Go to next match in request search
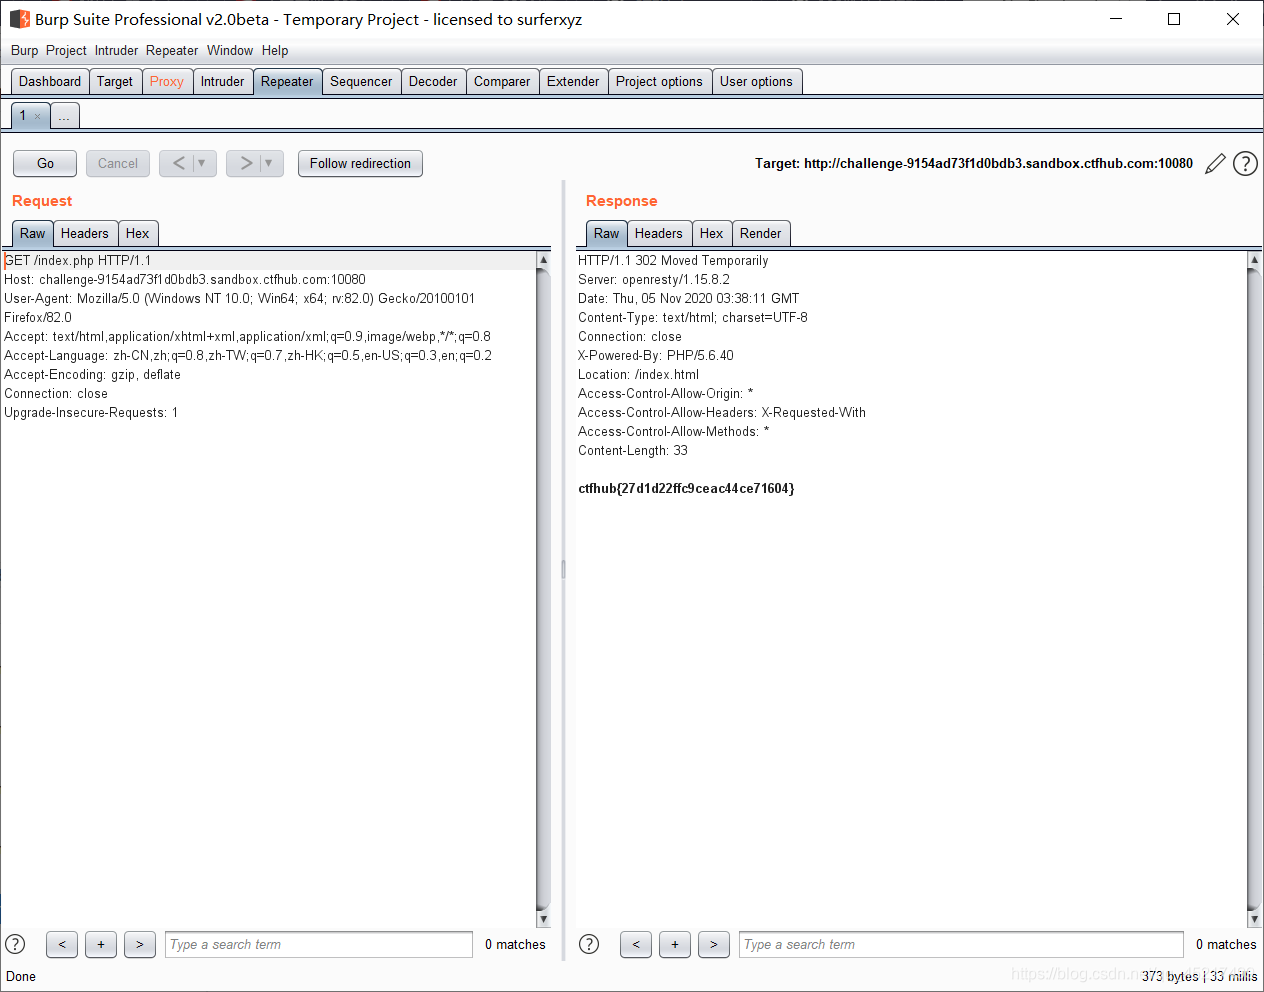This screenshot has height=992, width=1264. (x=140, y=944)
